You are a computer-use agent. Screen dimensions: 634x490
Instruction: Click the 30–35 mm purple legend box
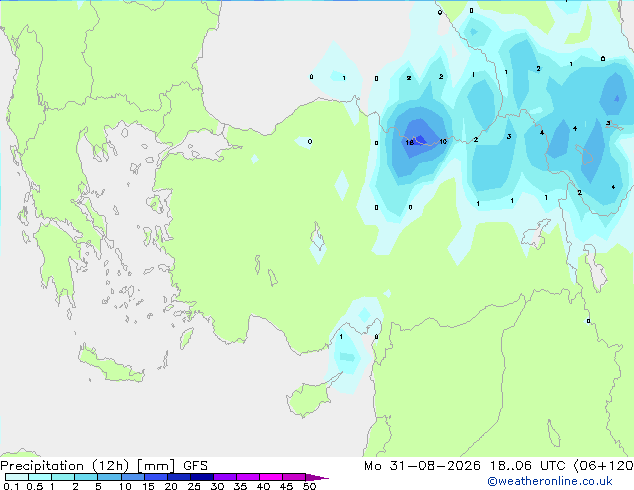click(x=224, y=477)
